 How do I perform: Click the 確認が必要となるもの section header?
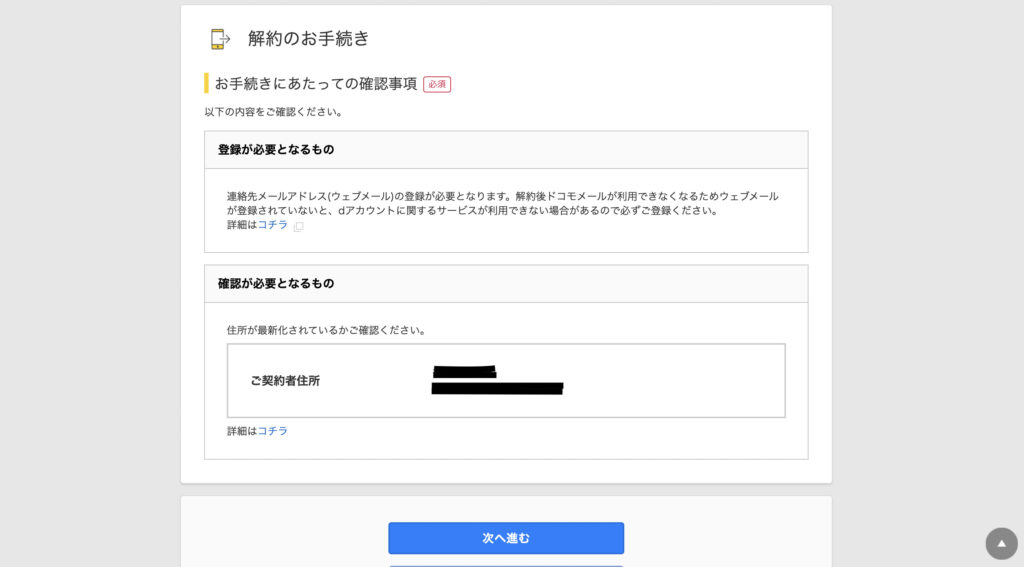276,284
